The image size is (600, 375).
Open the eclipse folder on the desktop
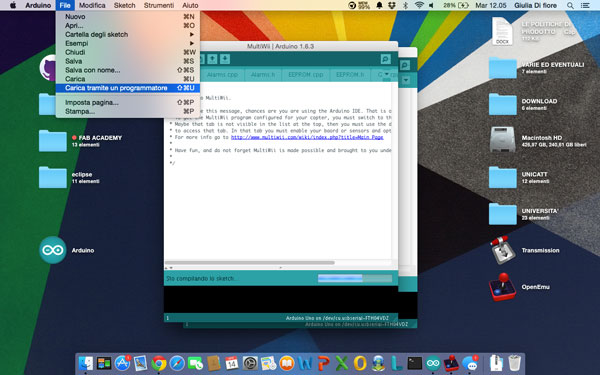click(x=53, y=177)
